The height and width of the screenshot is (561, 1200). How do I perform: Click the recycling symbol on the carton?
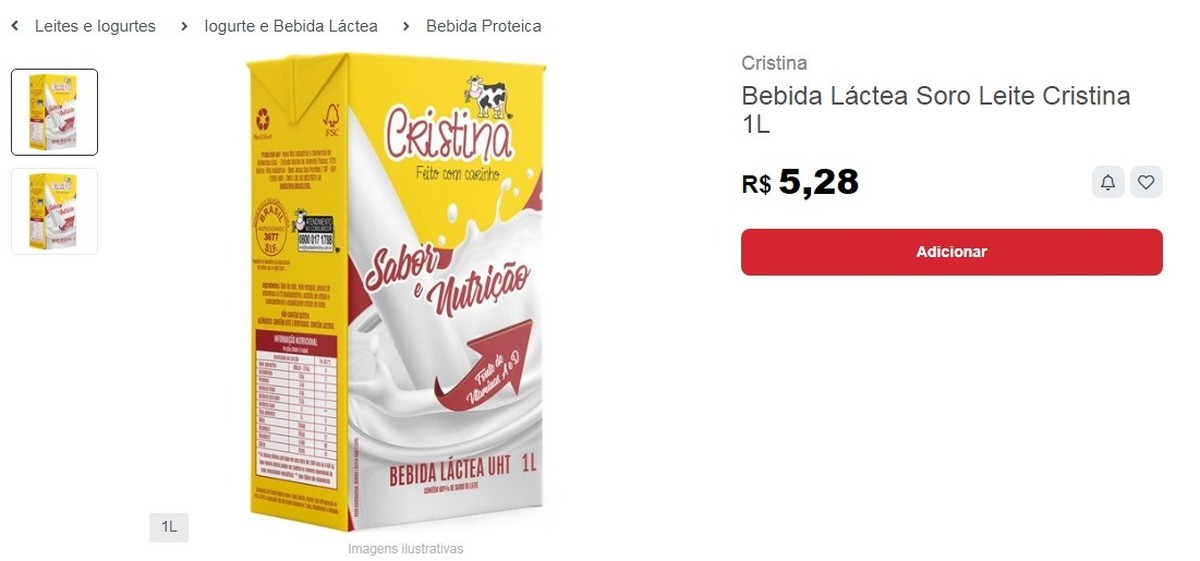[263, 116]
